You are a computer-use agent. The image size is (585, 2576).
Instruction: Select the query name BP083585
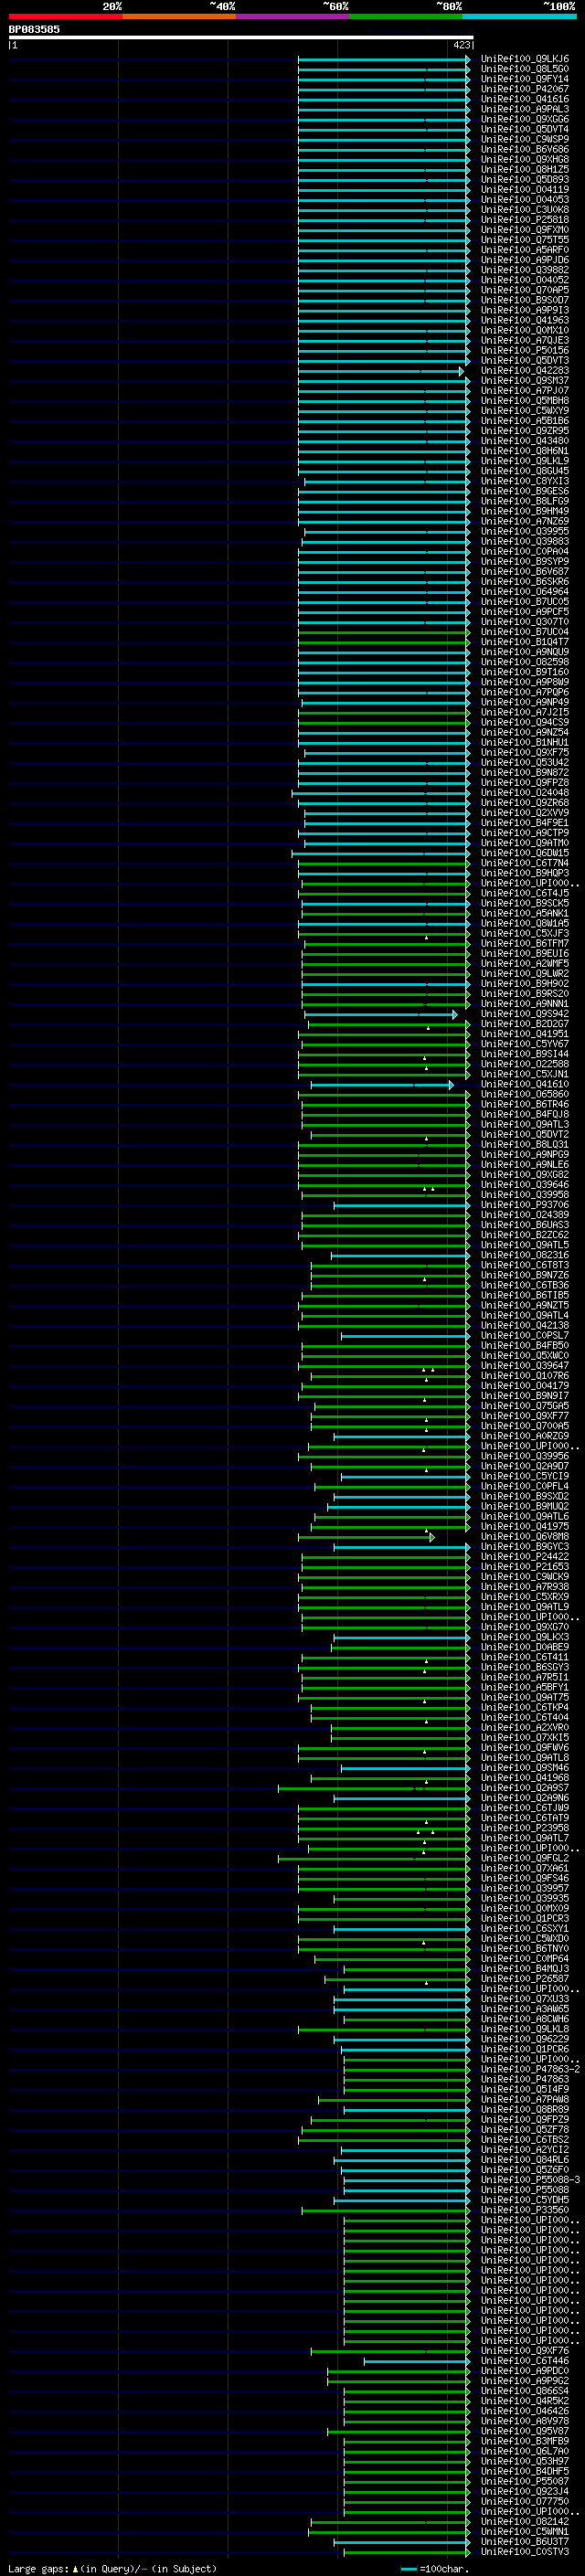point(34,29)
